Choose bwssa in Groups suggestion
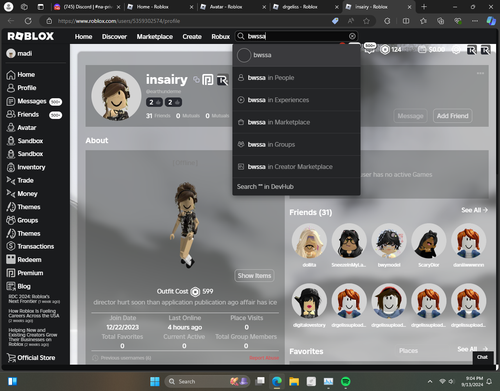 pyautogui.click(x=296, y=145)
